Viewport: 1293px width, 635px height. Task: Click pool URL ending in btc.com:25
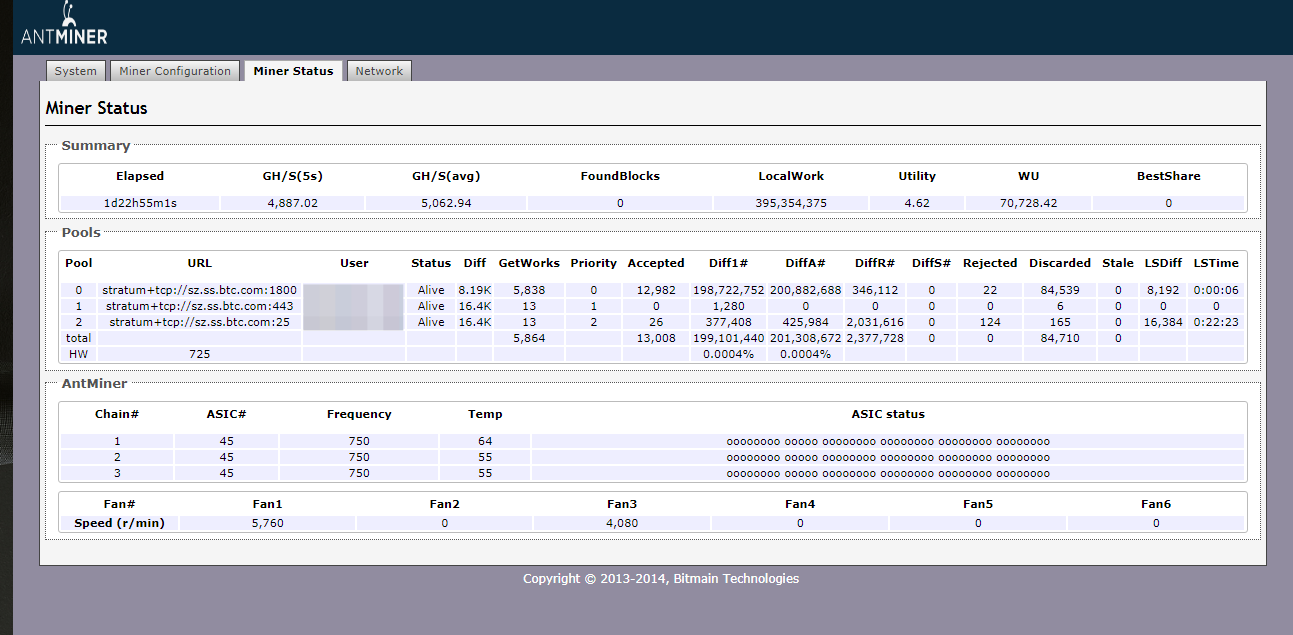(199, 322)
